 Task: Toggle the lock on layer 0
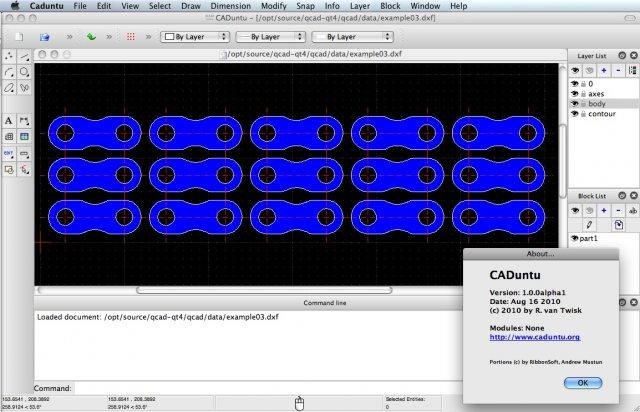(584, 84)
